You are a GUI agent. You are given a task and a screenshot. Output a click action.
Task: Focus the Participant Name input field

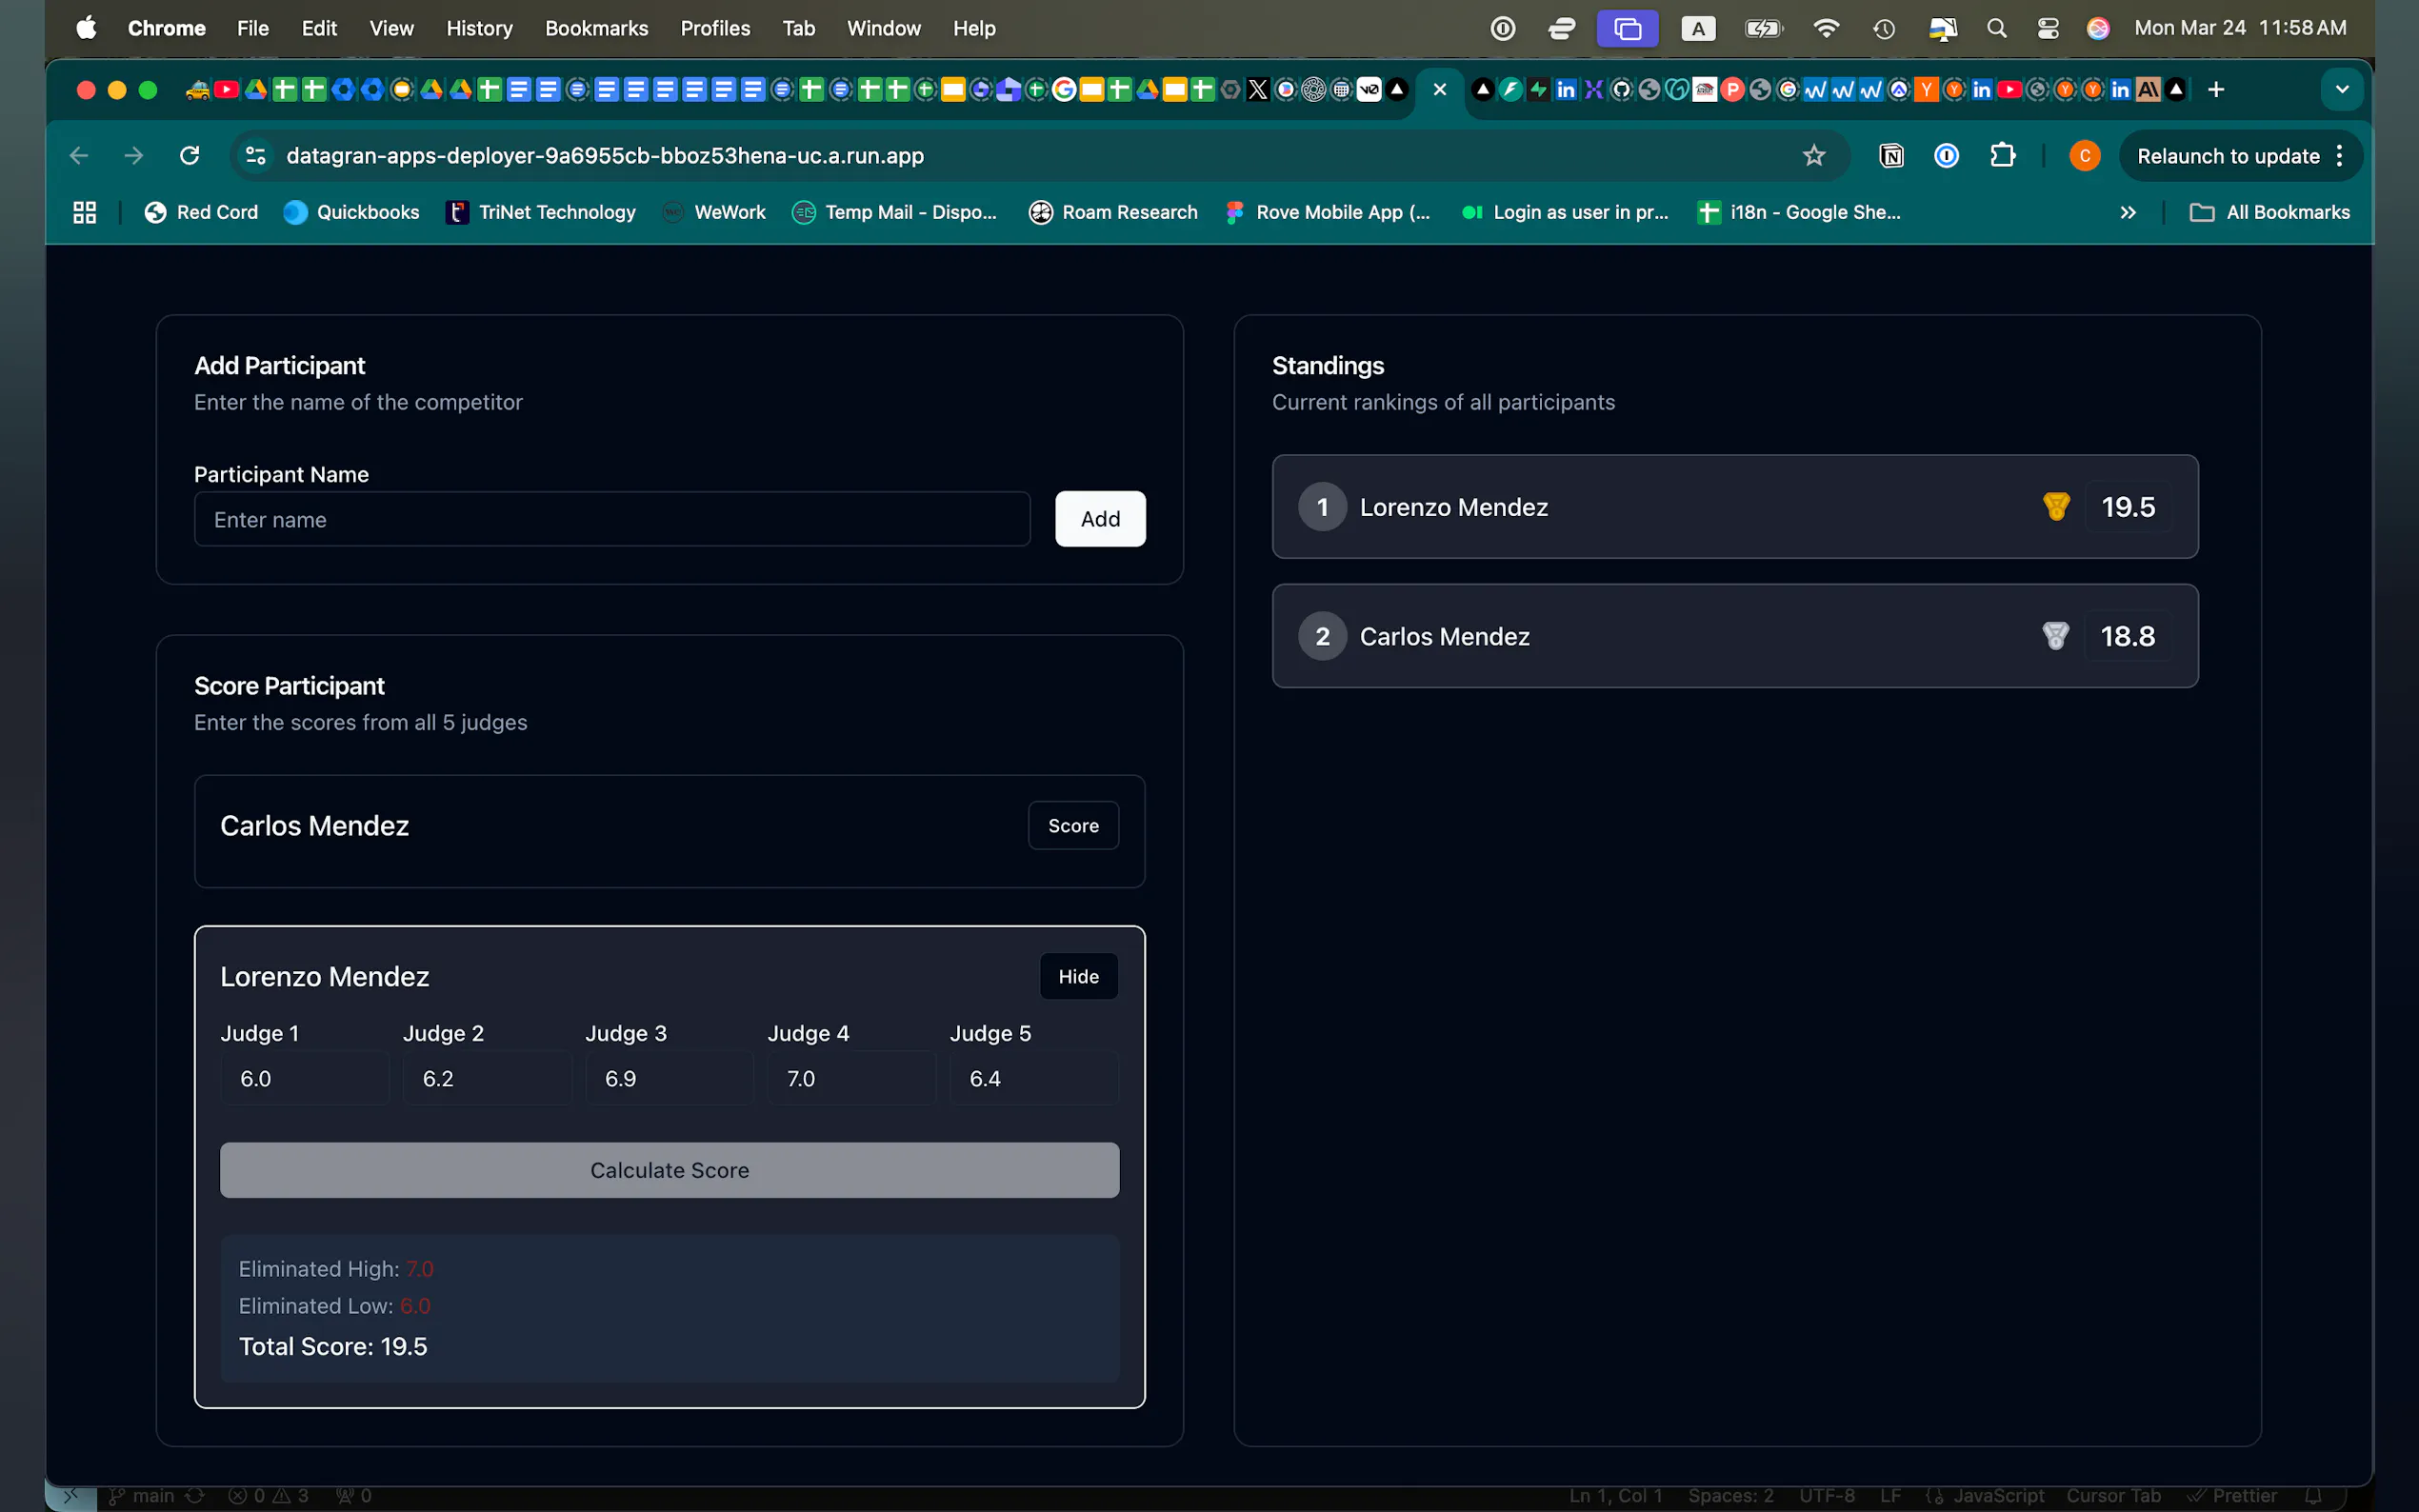tap(612, 519)
